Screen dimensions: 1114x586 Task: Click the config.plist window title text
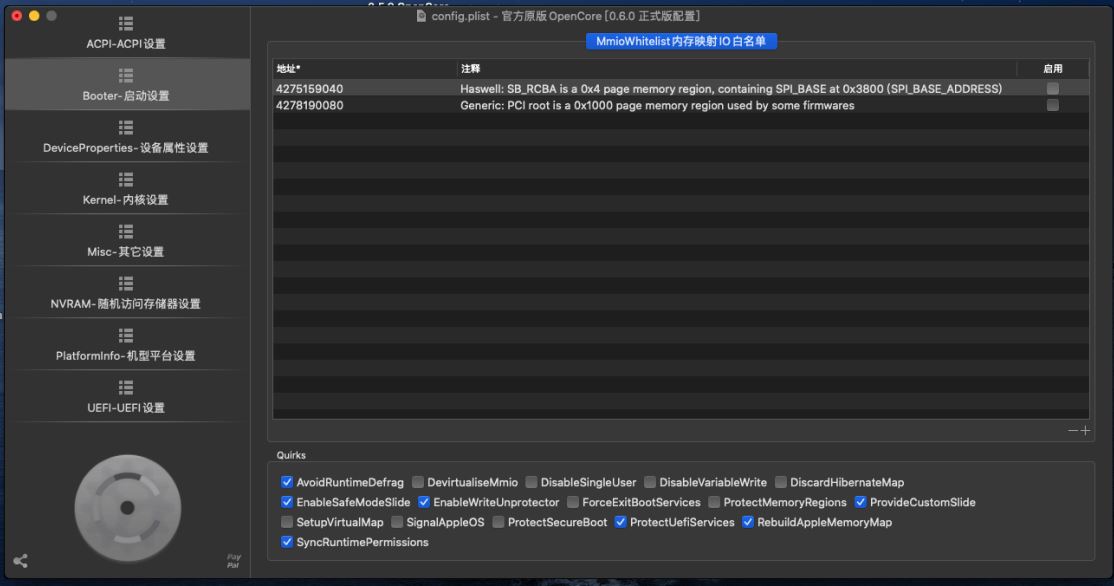[x=566, y=16]
